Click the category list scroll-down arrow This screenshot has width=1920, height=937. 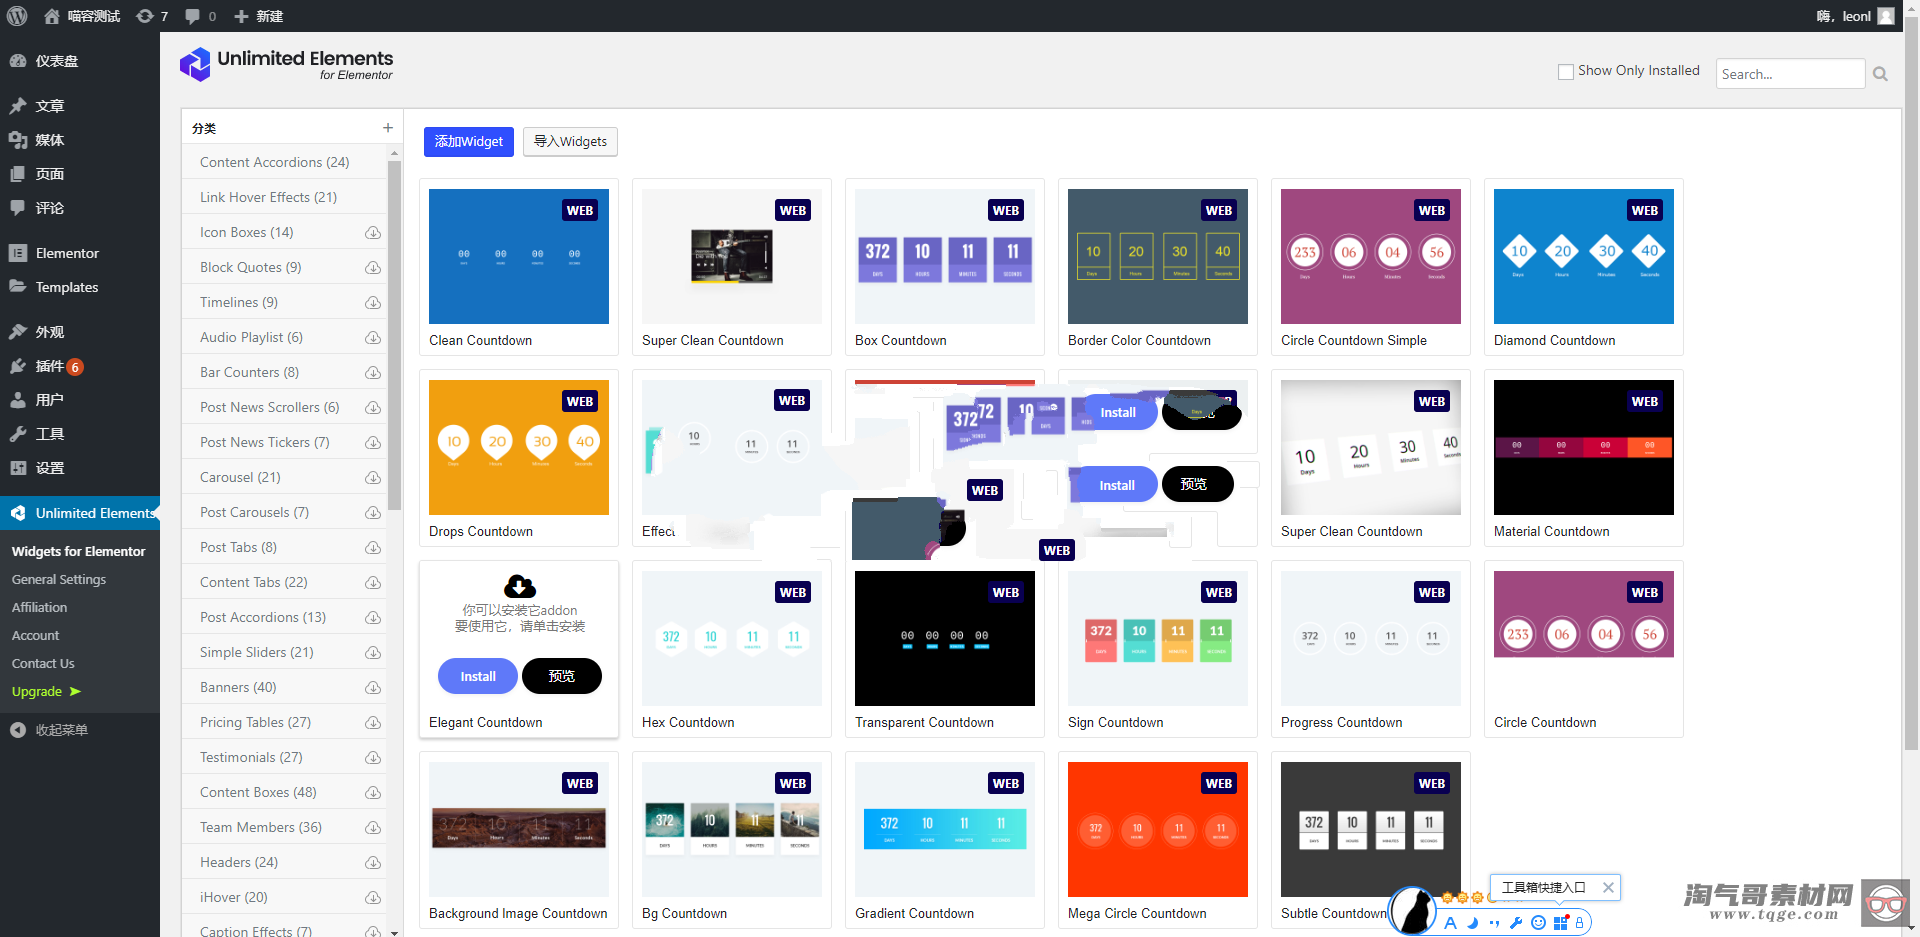pos(394,931)
